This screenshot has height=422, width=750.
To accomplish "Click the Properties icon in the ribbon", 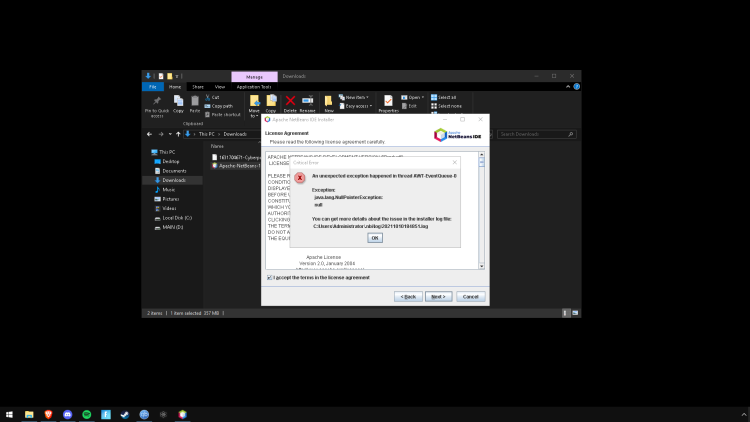I will (388, 100).
